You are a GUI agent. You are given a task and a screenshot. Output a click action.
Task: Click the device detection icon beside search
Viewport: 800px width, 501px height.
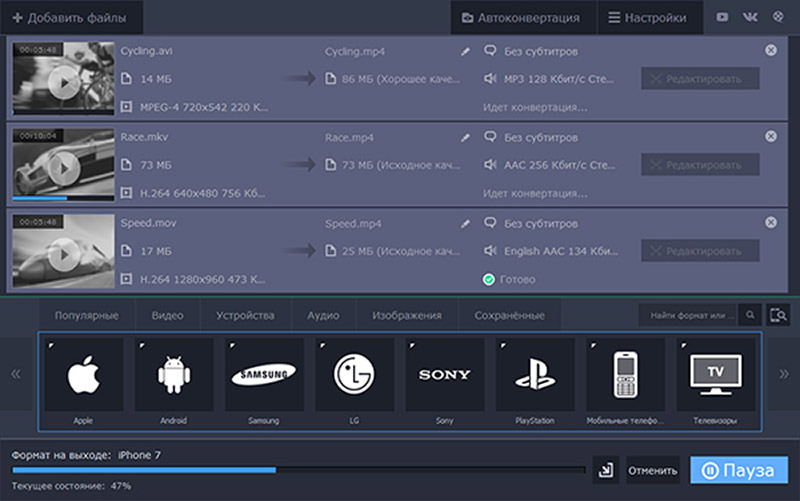point(779,315)
